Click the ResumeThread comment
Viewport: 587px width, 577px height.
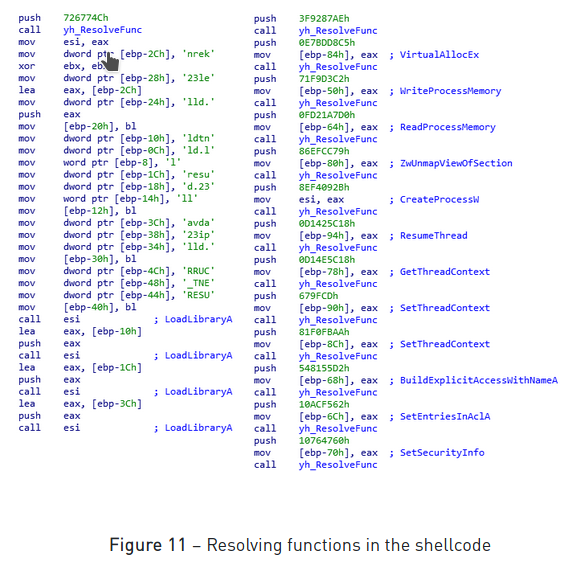point(434,236)
